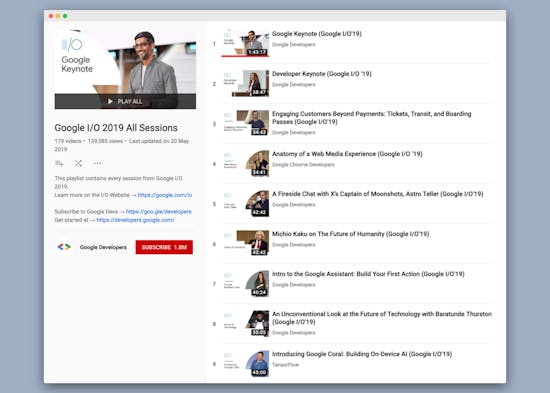Shuffle the playlist with the shuffle icon
Screen dimensions: 550x393
point(78,163)
